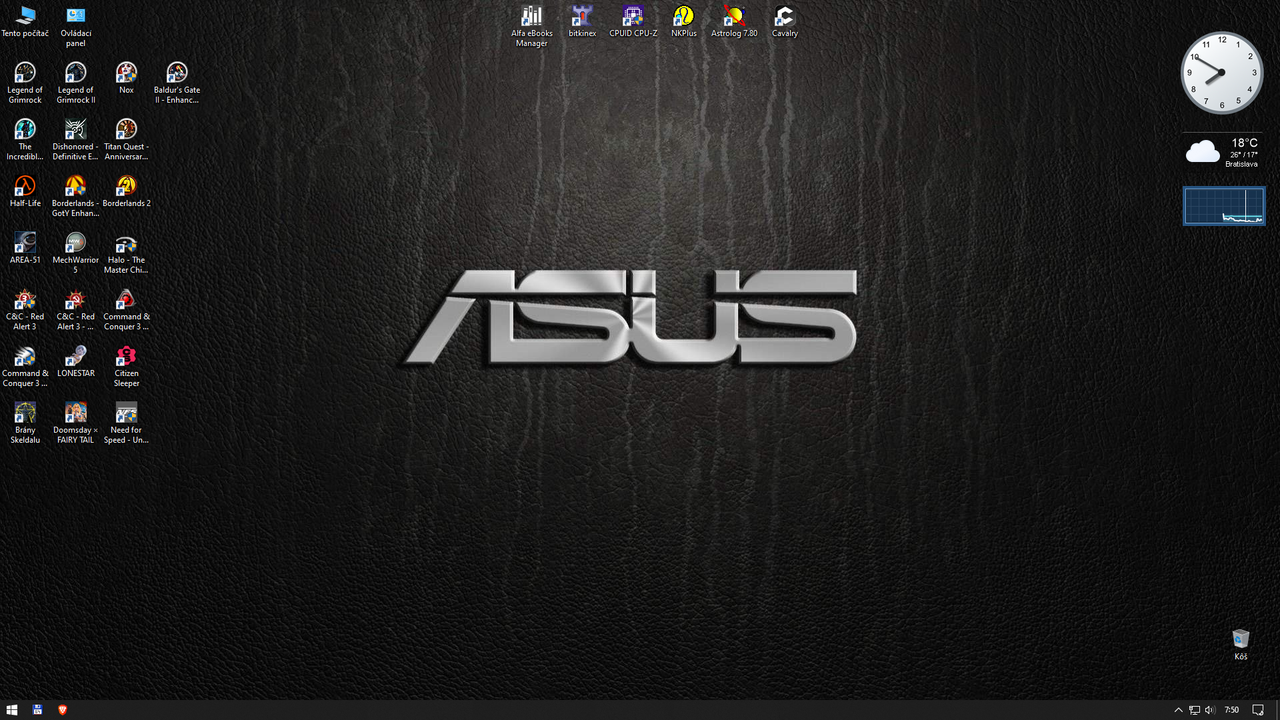This screenshot has width=1280, height=720.
Task: Open the Tento počítač desktop icon
Action: [x=25, y=22]
